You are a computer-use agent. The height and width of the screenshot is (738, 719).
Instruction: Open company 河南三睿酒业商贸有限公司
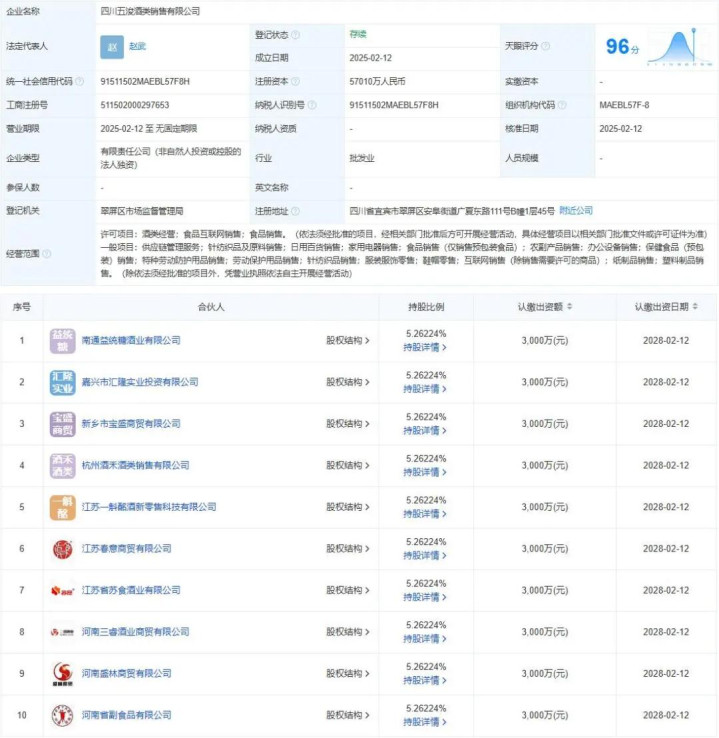point(136,632)
